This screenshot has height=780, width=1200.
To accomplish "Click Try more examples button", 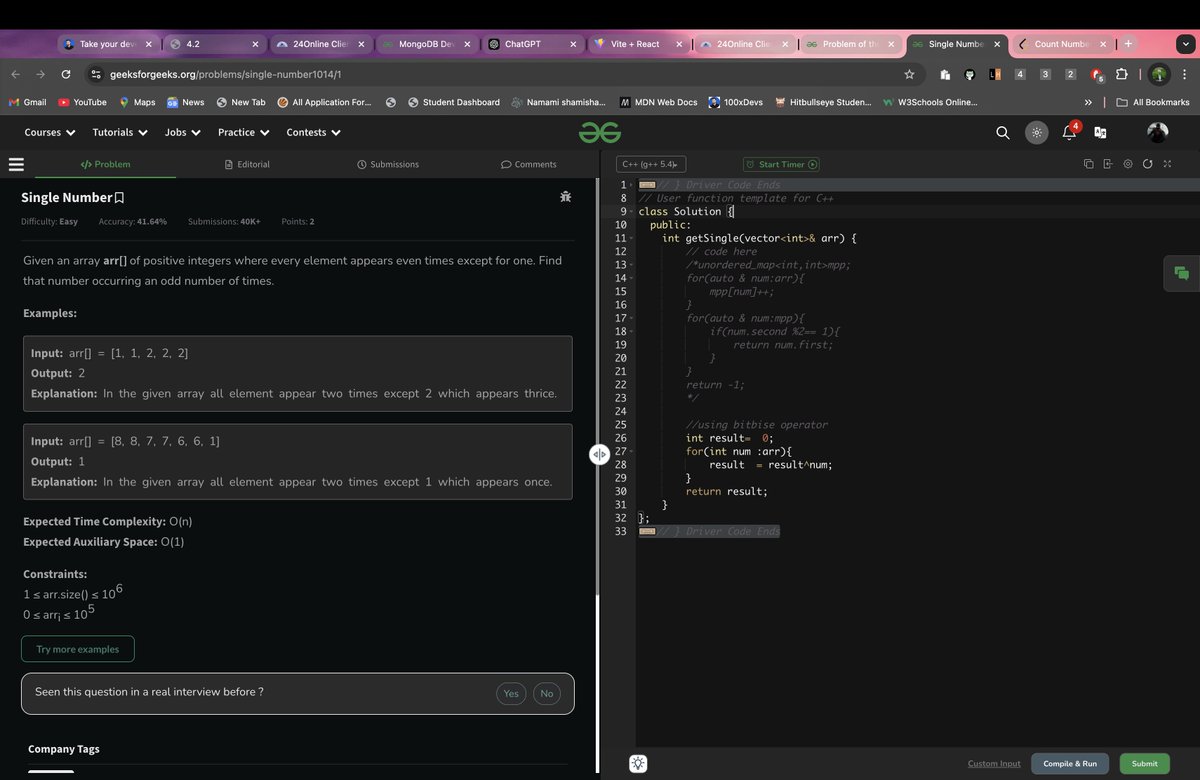I will (78, 649).
